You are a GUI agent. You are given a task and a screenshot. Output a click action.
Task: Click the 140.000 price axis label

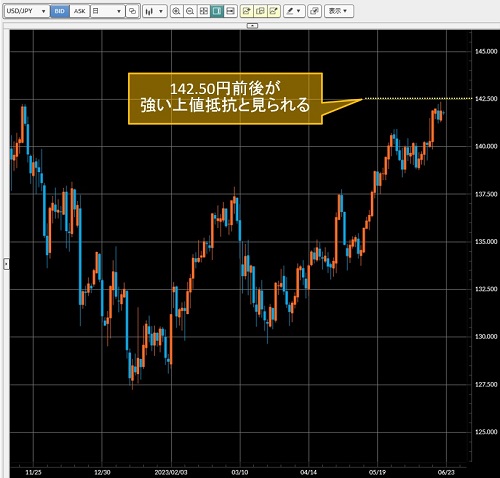[486, 146]
